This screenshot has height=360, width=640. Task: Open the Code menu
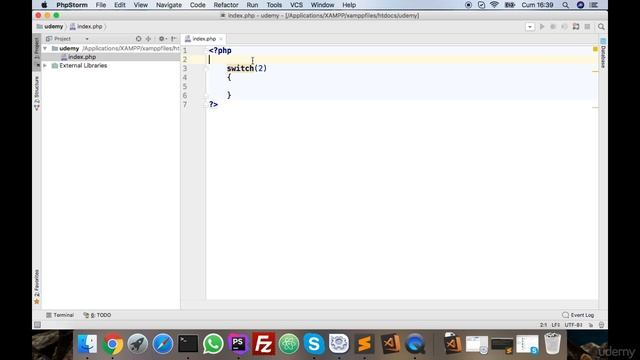coord(198,5)
